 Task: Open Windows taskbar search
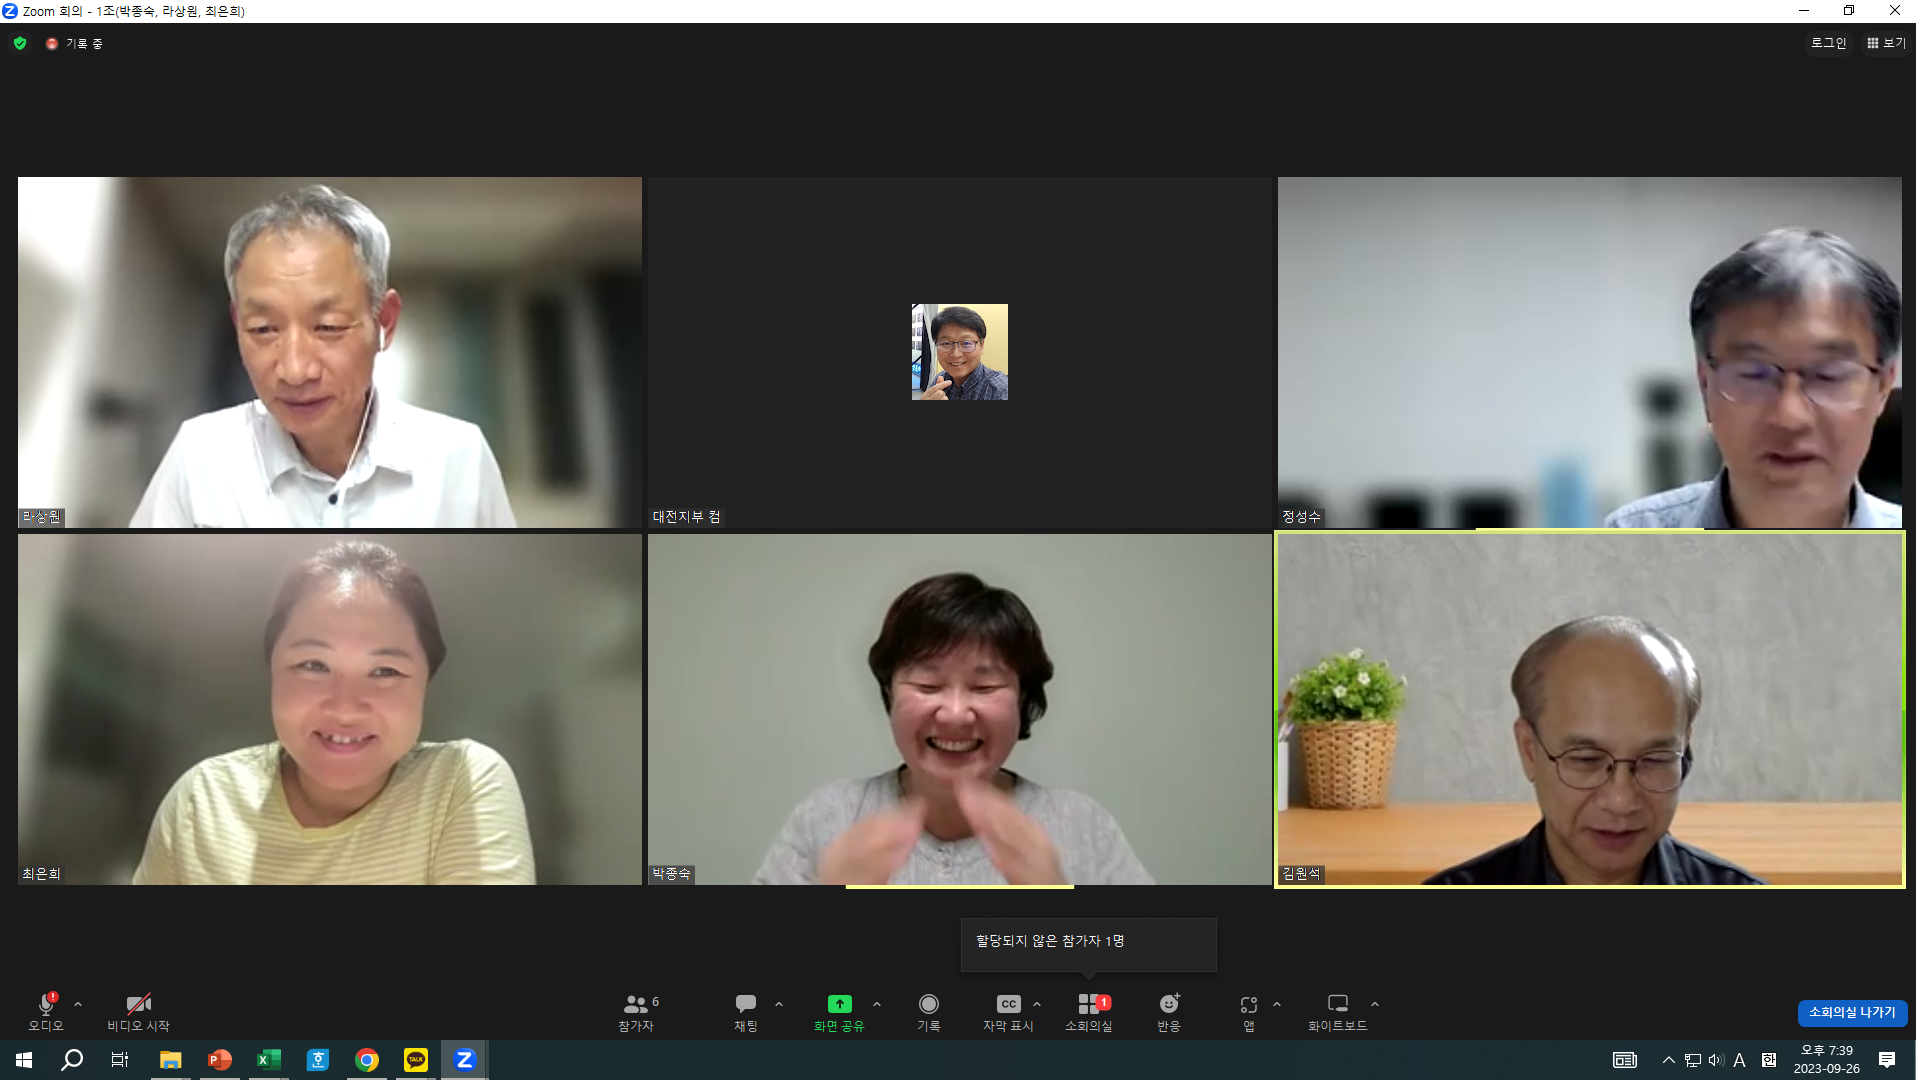tap(72, 1060)
